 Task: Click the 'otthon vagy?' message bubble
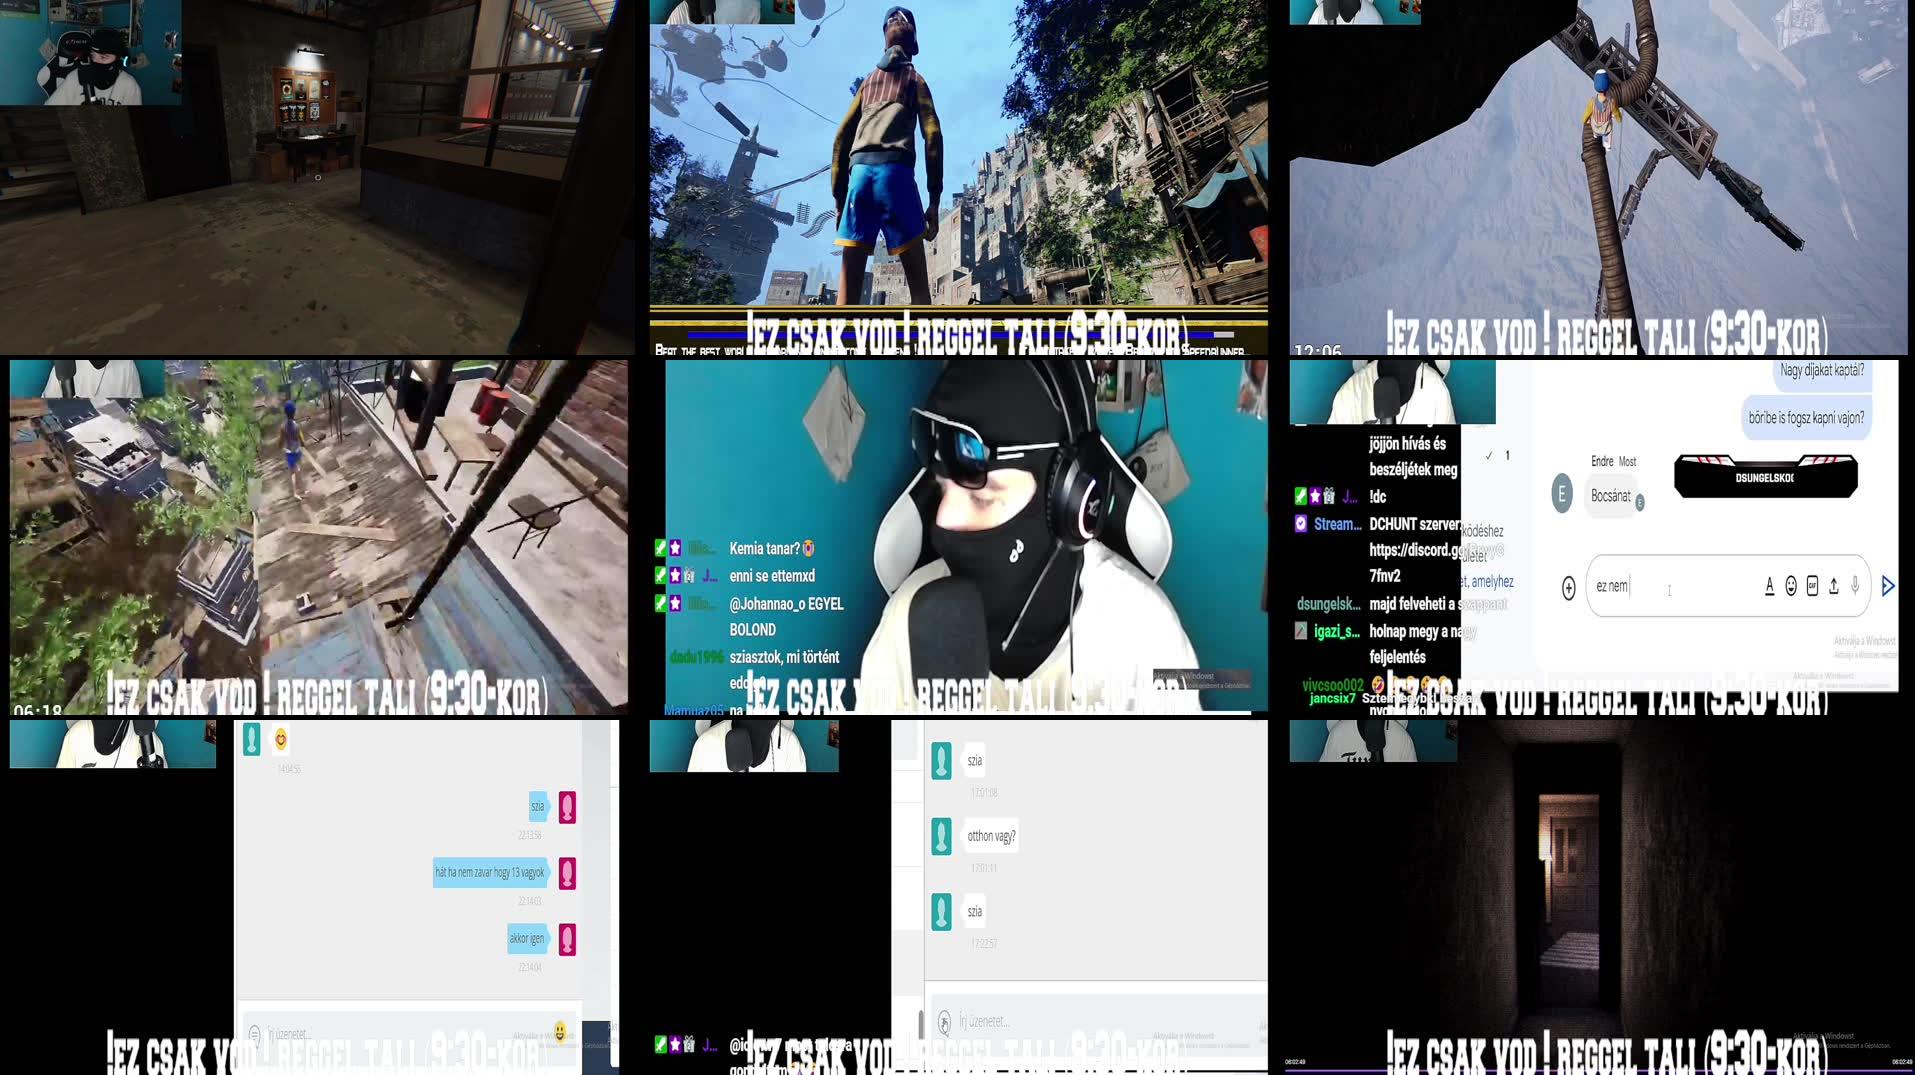(x=991, y=836)
